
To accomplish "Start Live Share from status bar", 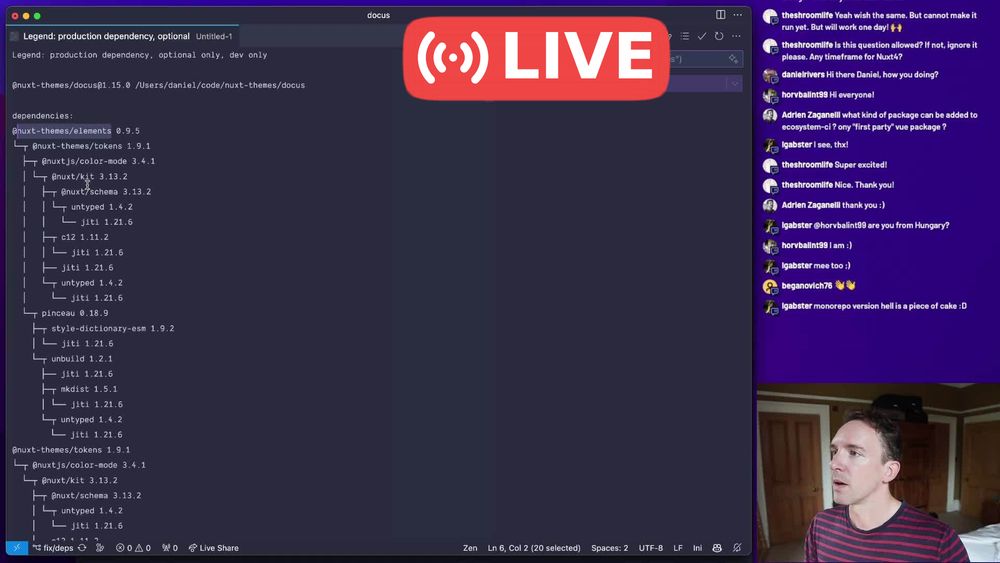I will (x=214, y=548).
